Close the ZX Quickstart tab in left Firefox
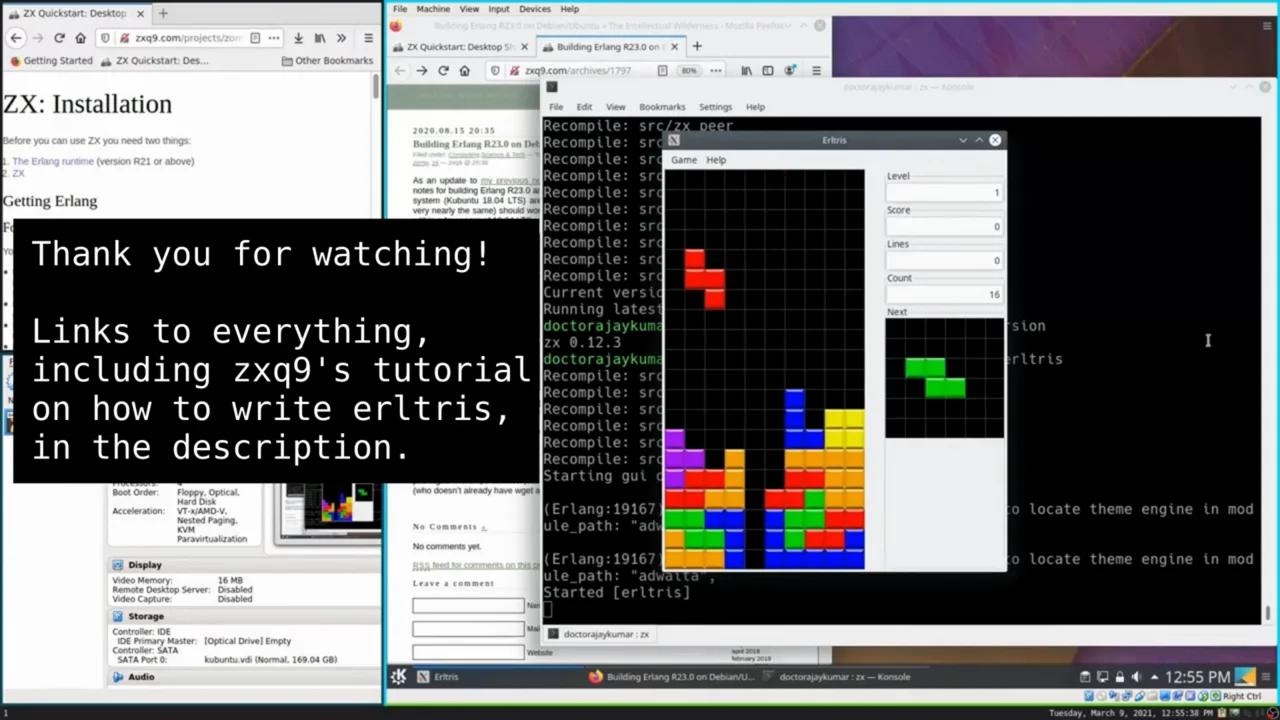 point(140,13)
